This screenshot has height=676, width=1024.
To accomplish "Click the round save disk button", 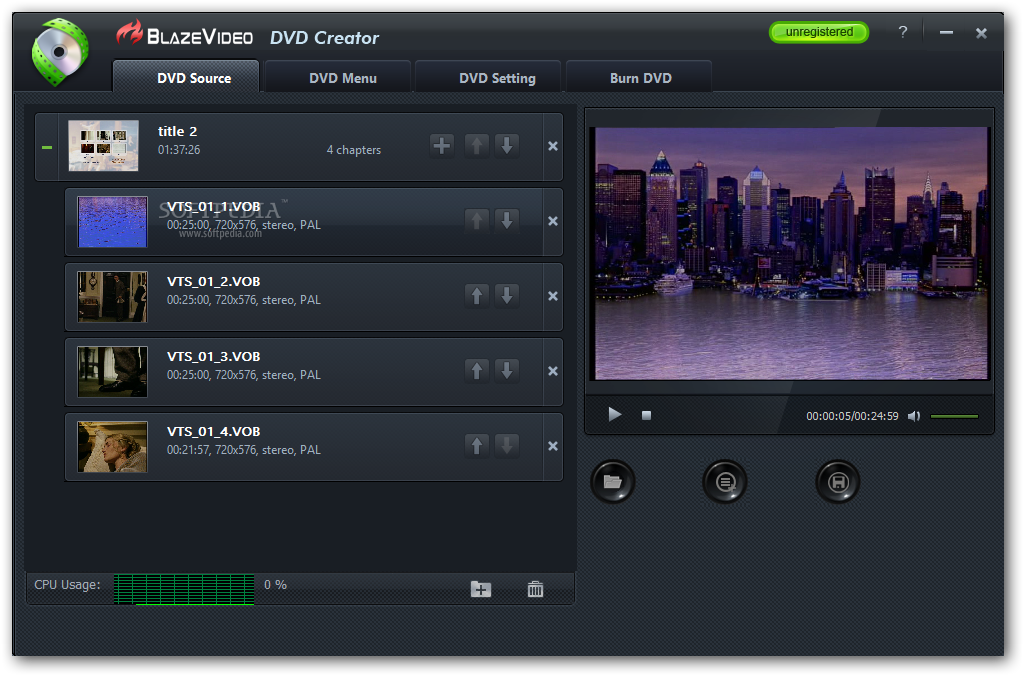I will point(838,482).
